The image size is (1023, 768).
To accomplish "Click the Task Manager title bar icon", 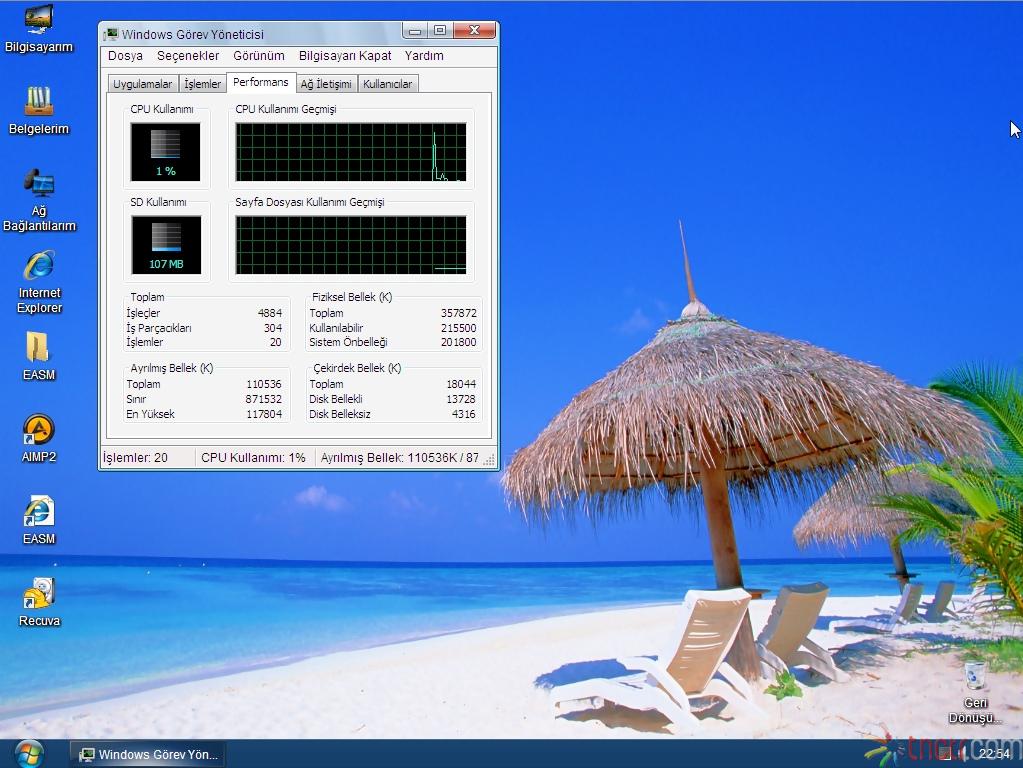I will 112,34.
